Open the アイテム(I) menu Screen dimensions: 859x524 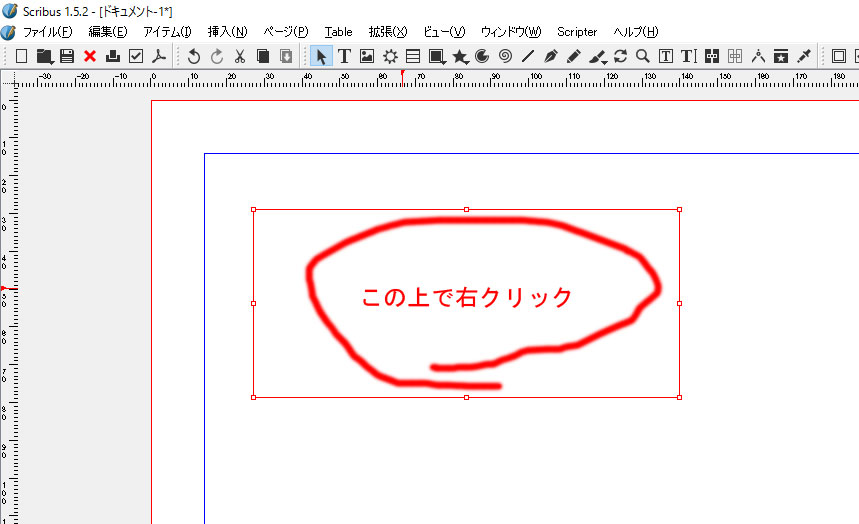coord(167,32)
